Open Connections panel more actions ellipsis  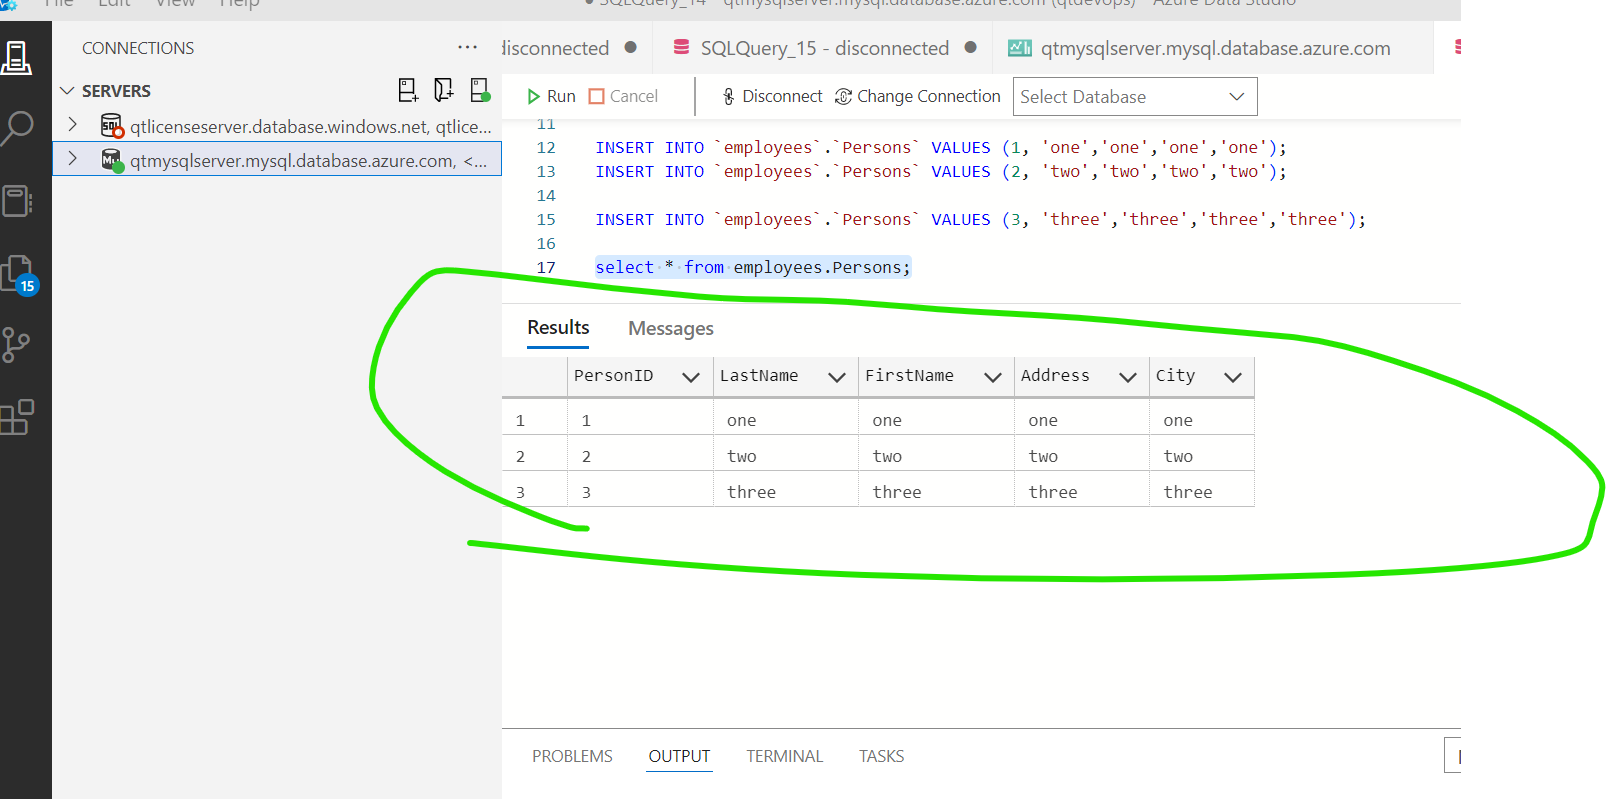468,47
